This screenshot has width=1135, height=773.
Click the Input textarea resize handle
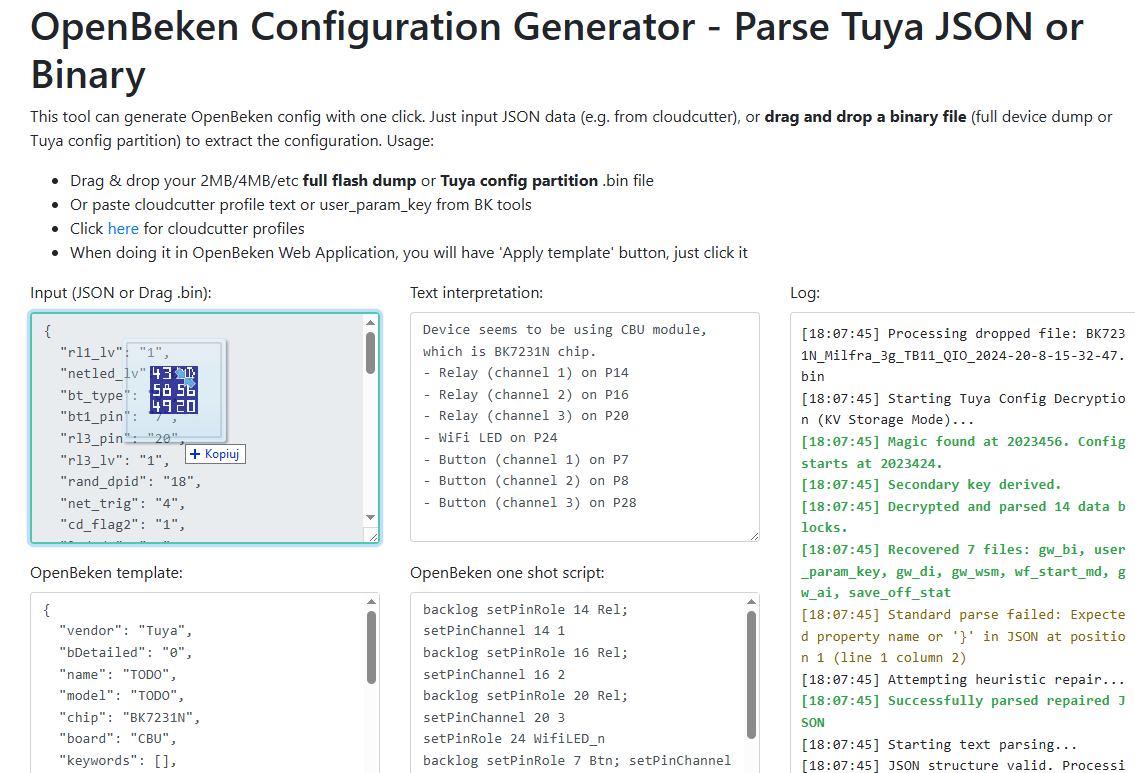pos(373,536)
